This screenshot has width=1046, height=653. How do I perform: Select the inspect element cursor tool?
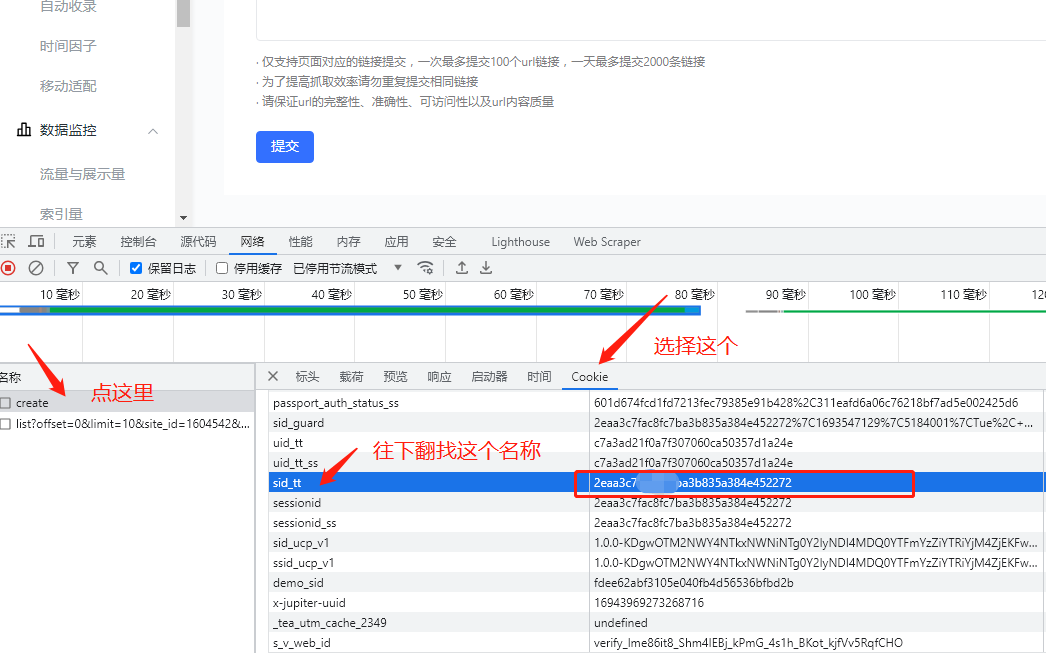(x=10, y=241)
